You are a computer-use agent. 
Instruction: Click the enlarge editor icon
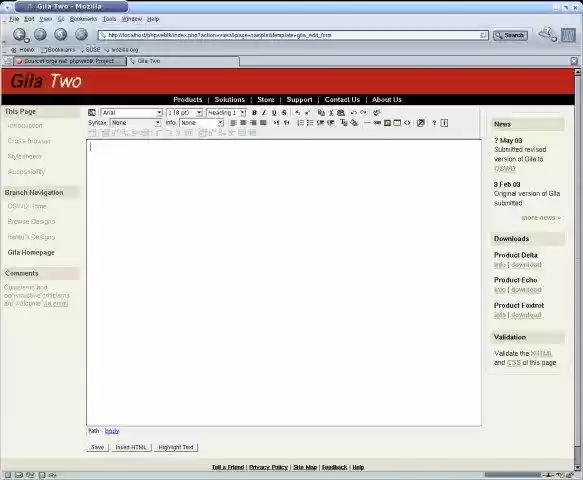click(421, 123)
